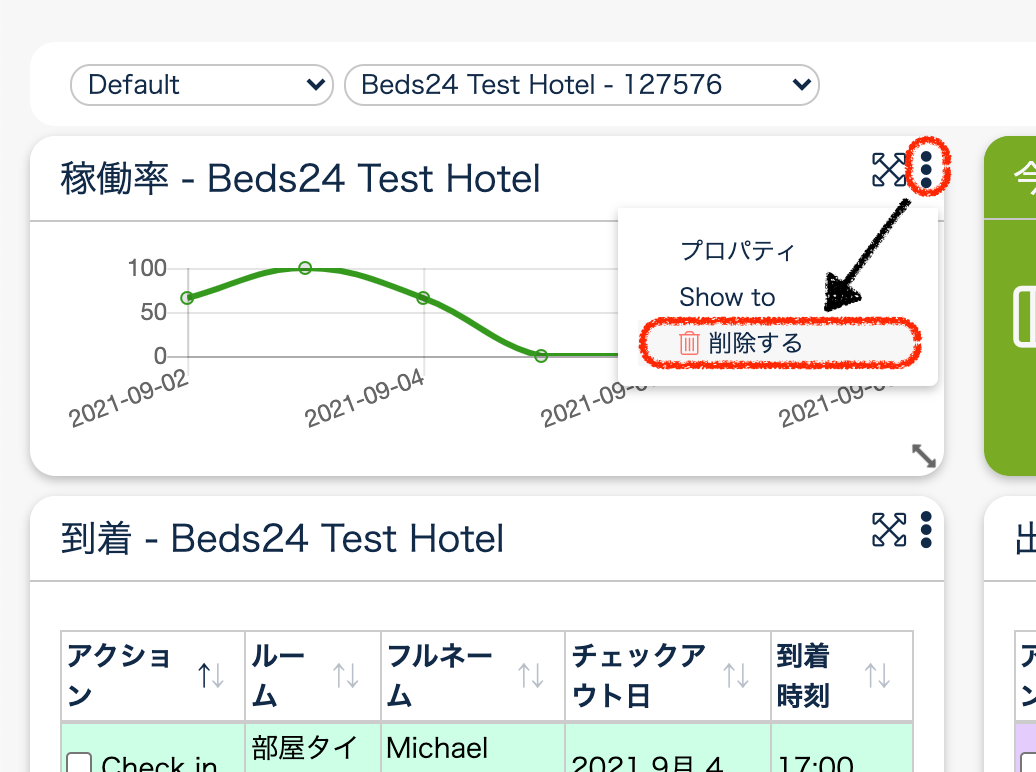Click the trash icon beside 削除する
1036x772 pixels.
[689, 343]
